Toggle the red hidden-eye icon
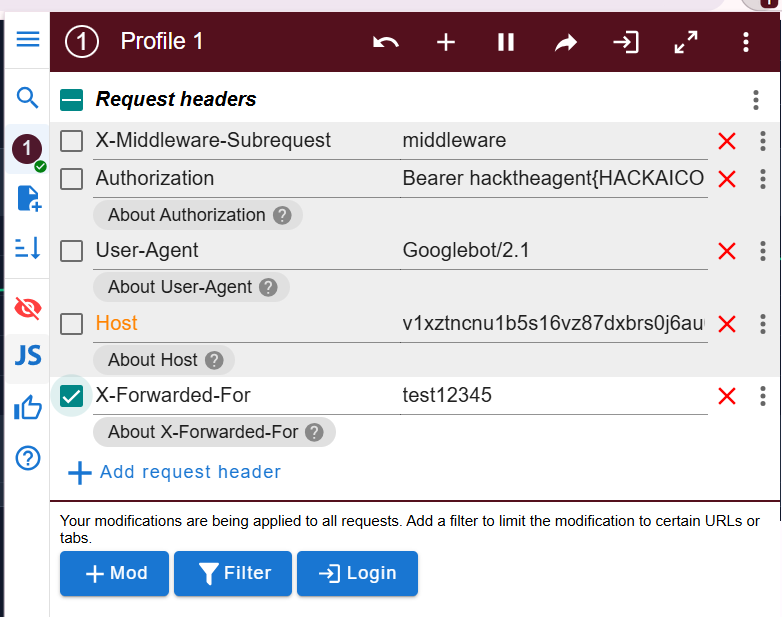This screenshot has width=782, height=617. point(28,308)
